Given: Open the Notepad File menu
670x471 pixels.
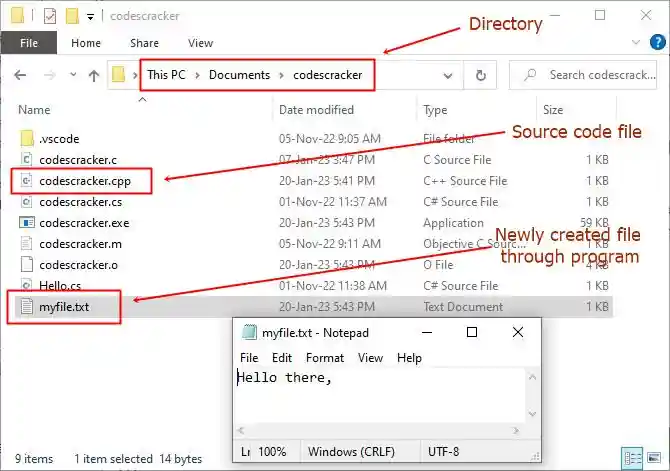Looking at the screenshot, I should click(249, 358).
